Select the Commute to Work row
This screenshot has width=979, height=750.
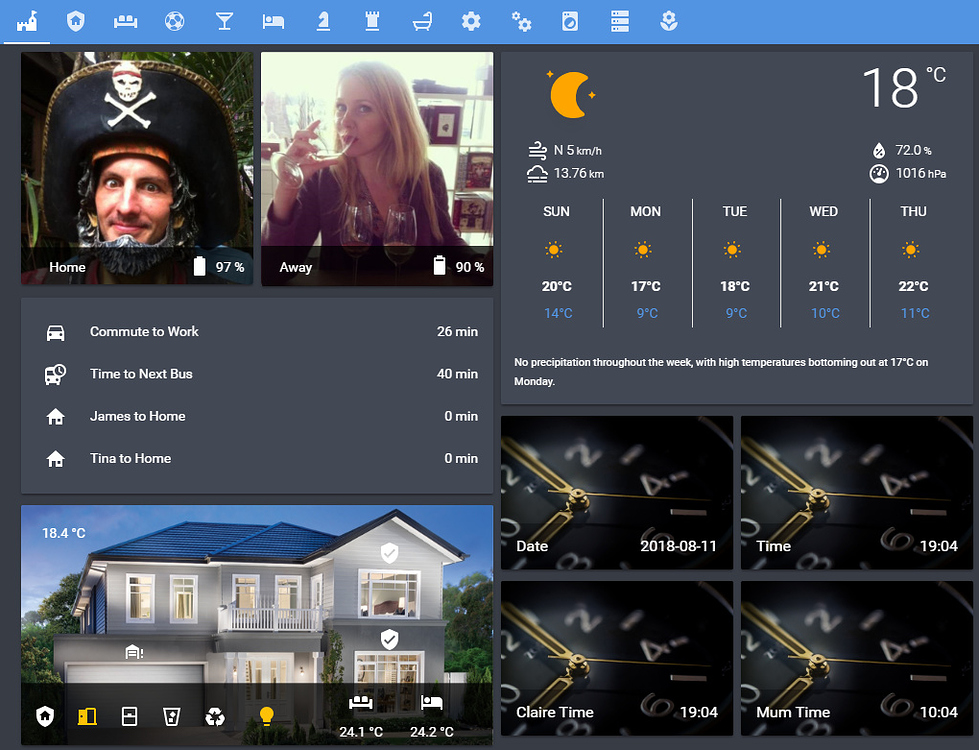(x=257, y=331)
